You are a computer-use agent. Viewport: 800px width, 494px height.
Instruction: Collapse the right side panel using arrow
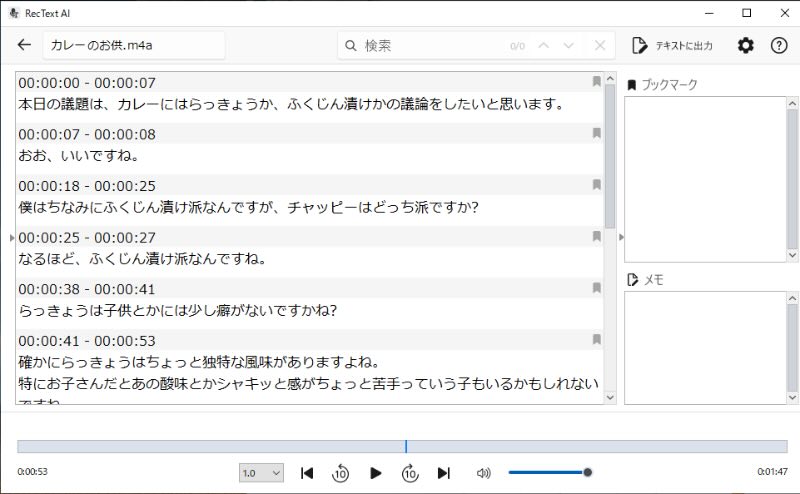tap(621, 237)
